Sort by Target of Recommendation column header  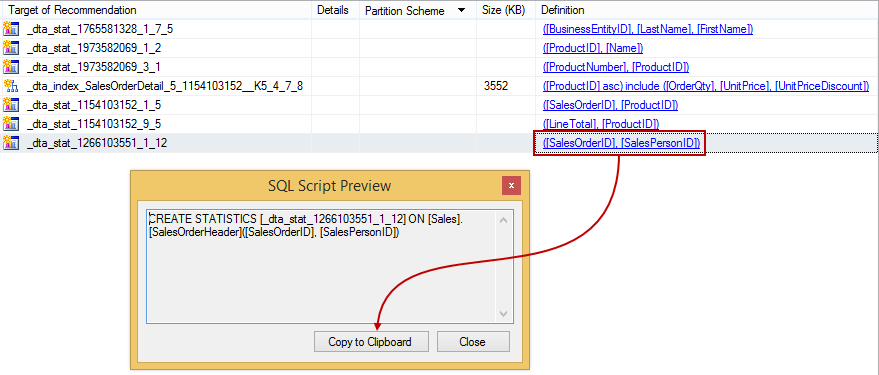(x=156, y=10)
